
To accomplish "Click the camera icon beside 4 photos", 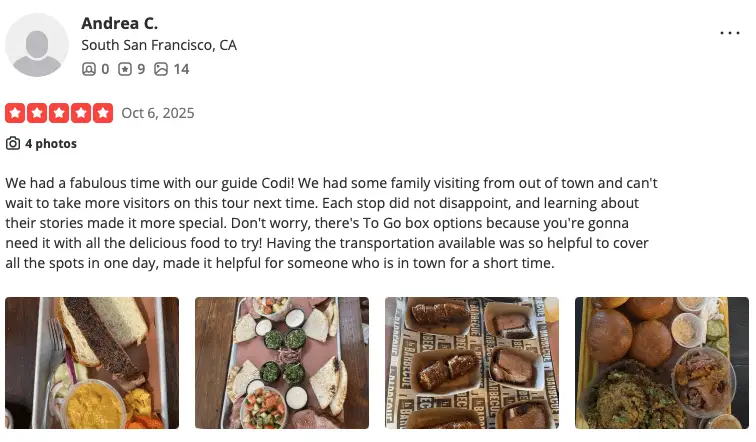I will [x=13, y=144].
